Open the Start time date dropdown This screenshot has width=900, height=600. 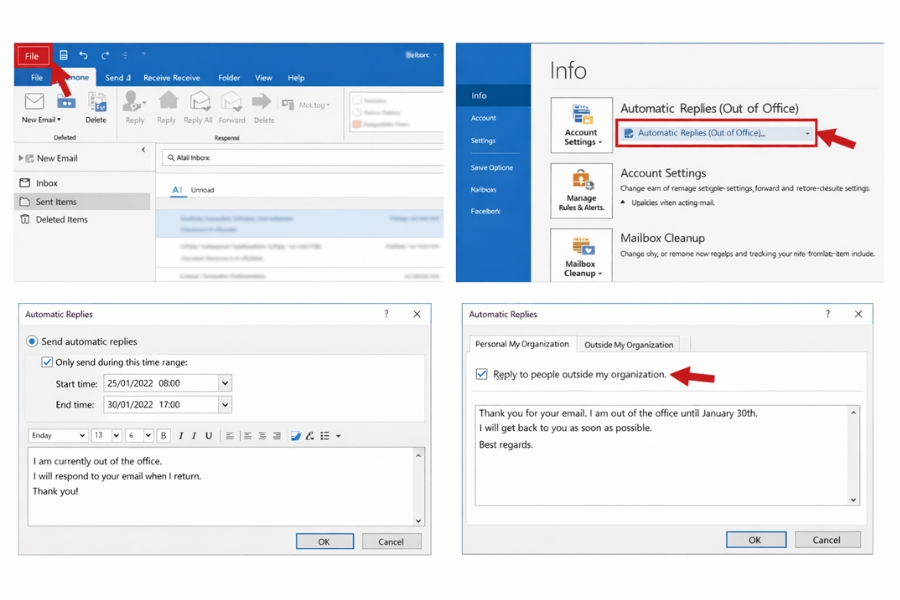225,383
